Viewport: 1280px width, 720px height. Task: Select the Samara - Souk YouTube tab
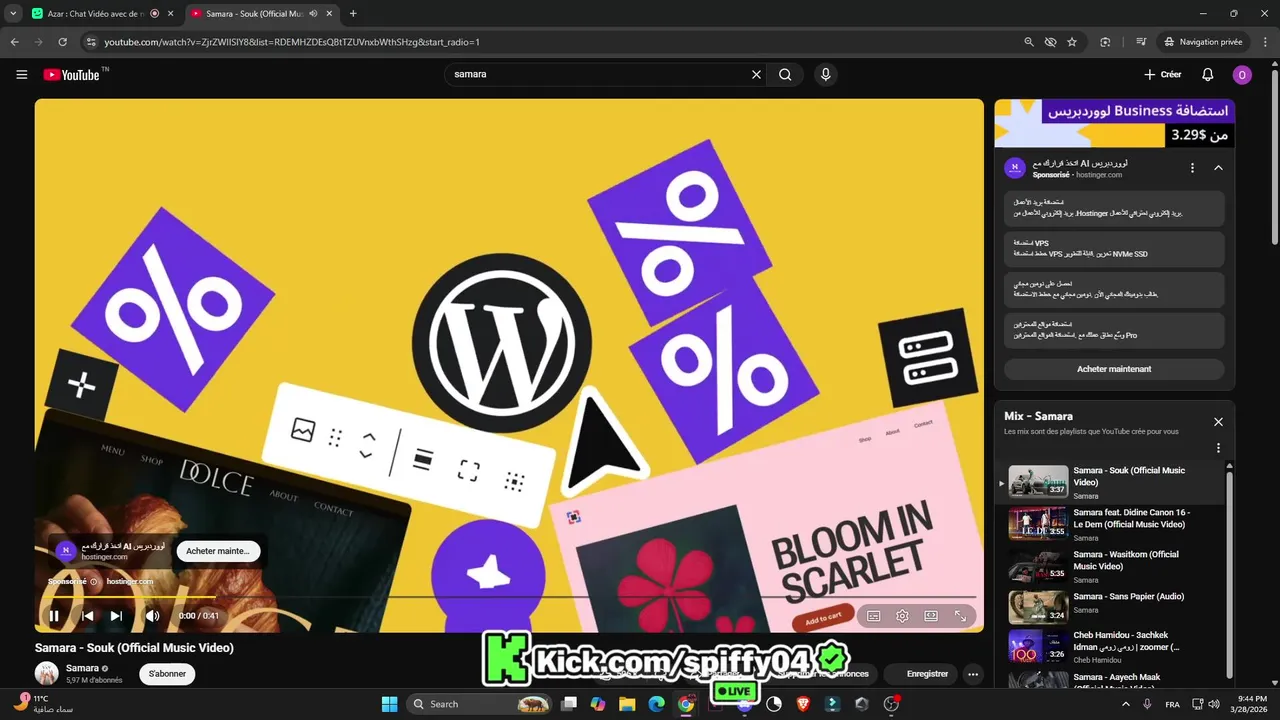coord(260,14)
